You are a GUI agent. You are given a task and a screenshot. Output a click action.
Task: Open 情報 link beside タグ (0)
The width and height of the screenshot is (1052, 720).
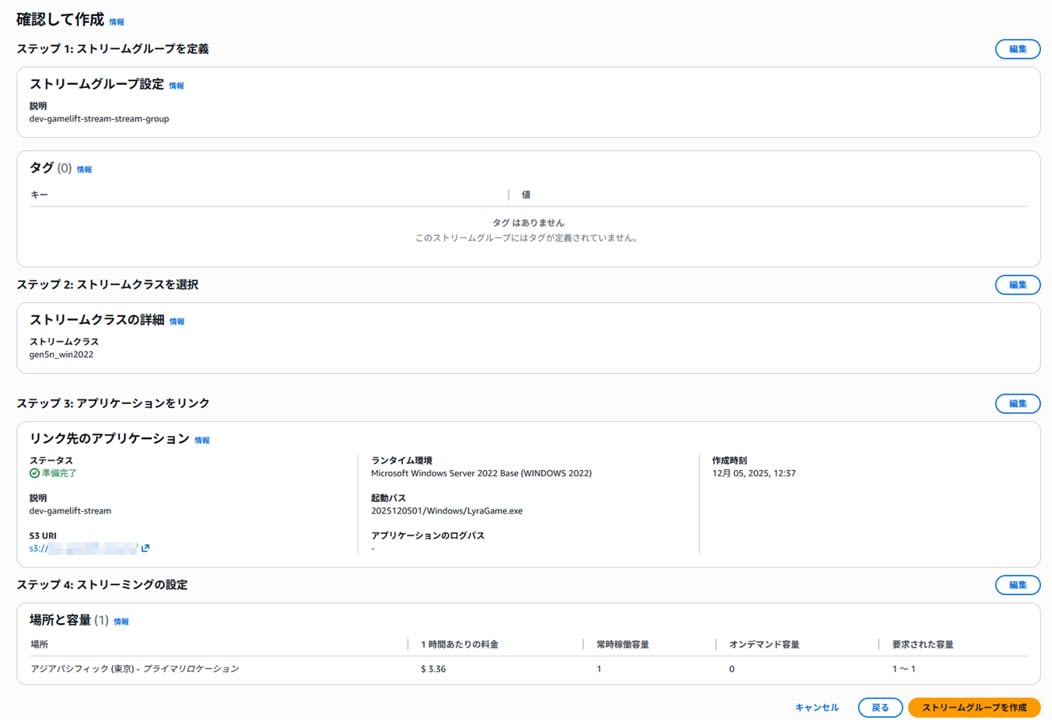tap(85, 170)
